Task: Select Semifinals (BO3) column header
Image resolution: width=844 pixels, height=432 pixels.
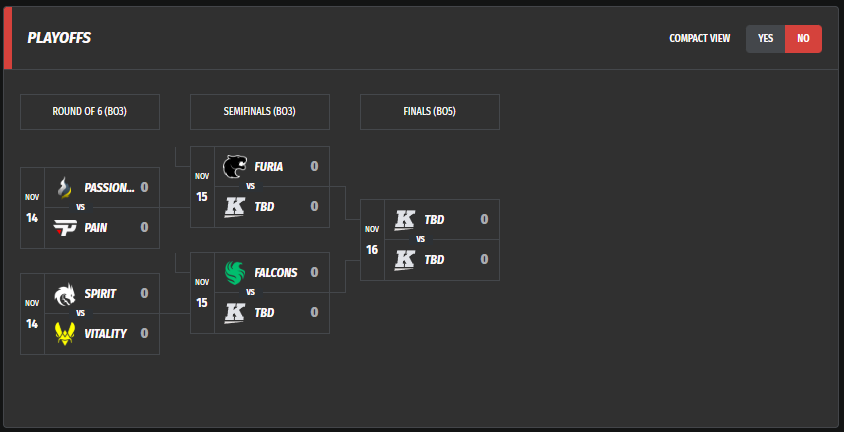Action: point(260,112)
